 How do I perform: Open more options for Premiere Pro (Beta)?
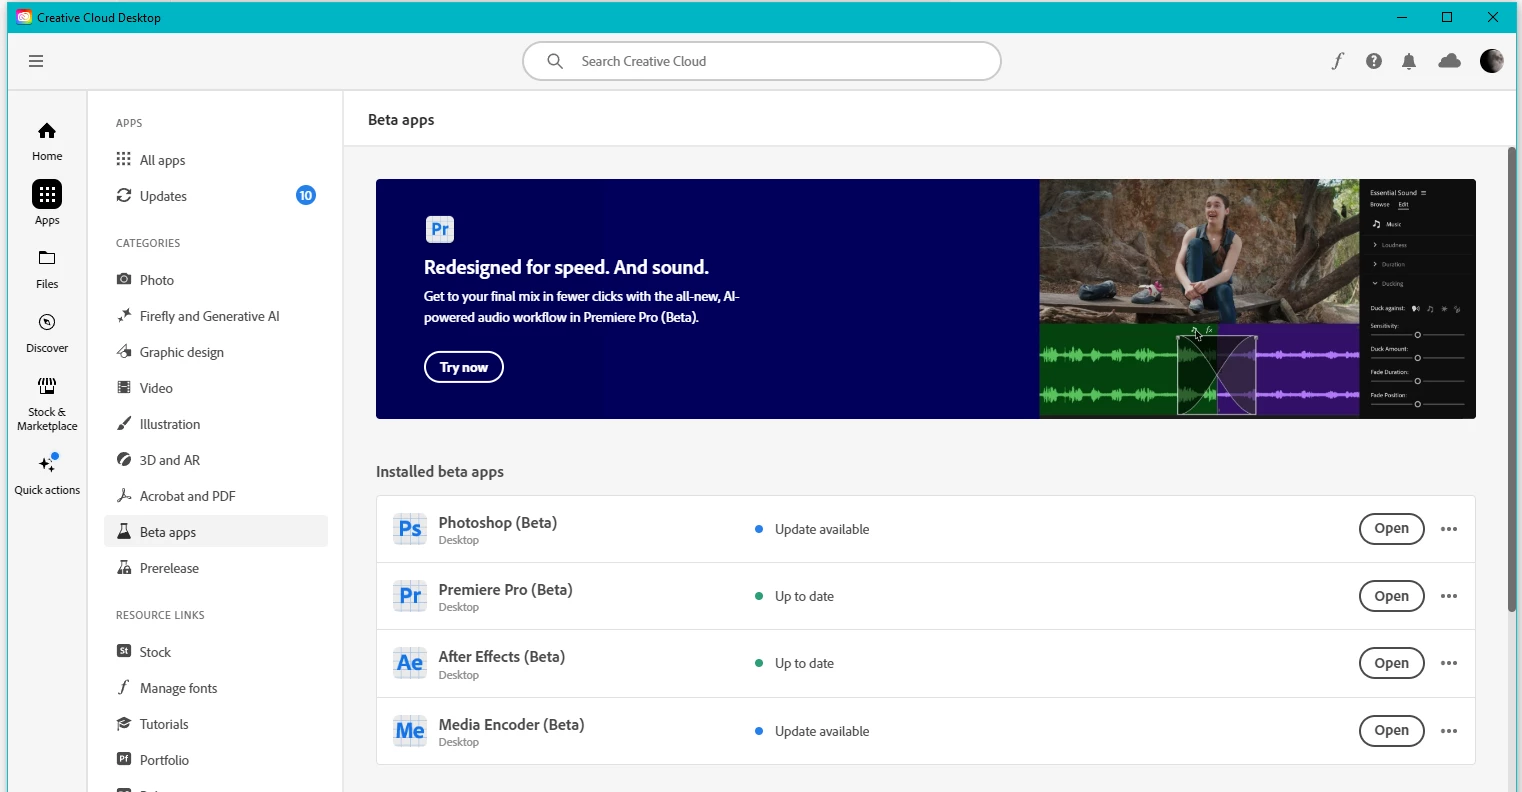click(x=1449, y=596)
